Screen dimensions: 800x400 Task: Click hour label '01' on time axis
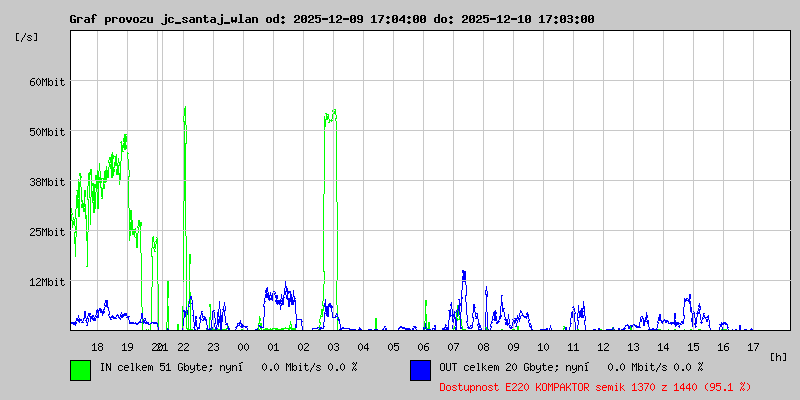pos(273,347)
